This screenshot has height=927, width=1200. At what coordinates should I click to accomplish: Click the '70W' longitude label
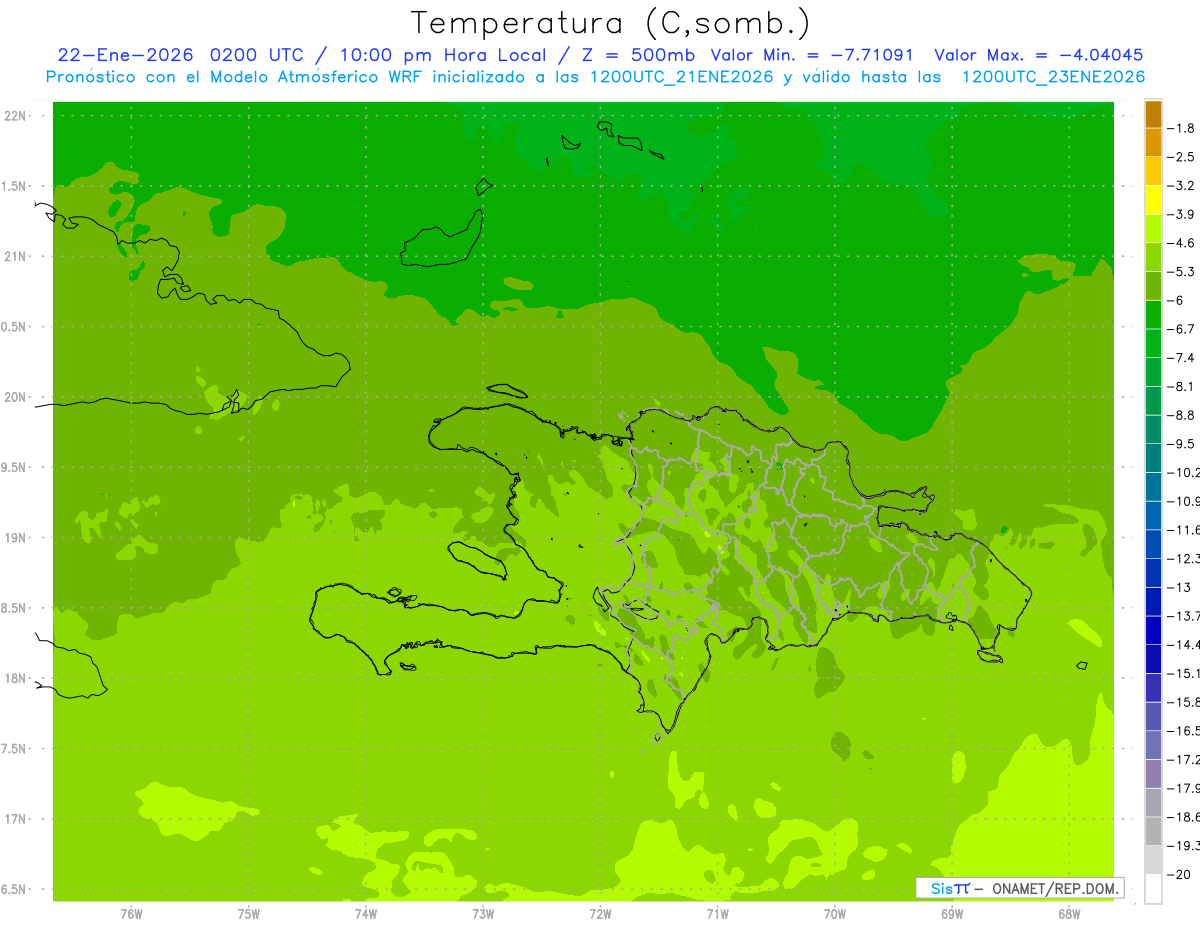tap(835, 913)
